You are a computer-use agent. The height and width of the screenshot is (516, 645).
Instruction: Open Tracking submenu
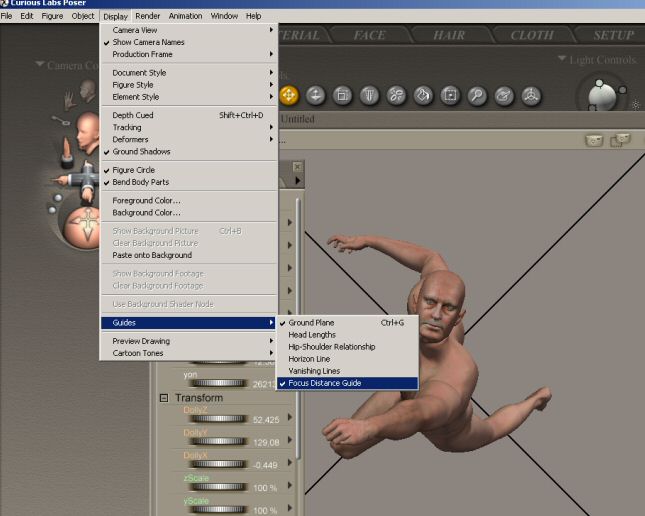189,128
